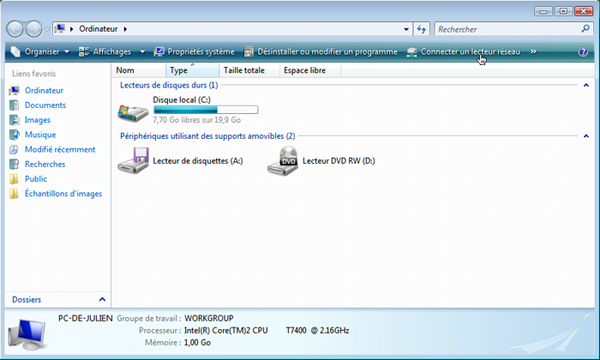Click the 1,00 Go memory value
600x360 pixels.
coord(197,342)
